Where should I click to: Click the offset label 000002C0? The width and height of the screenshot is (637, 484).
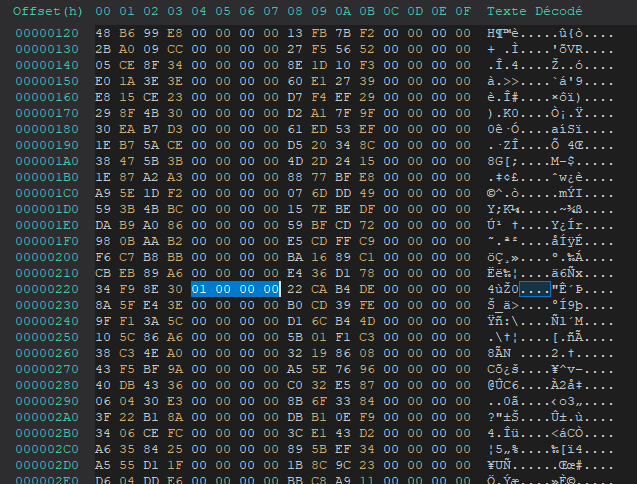coord(47,449)
